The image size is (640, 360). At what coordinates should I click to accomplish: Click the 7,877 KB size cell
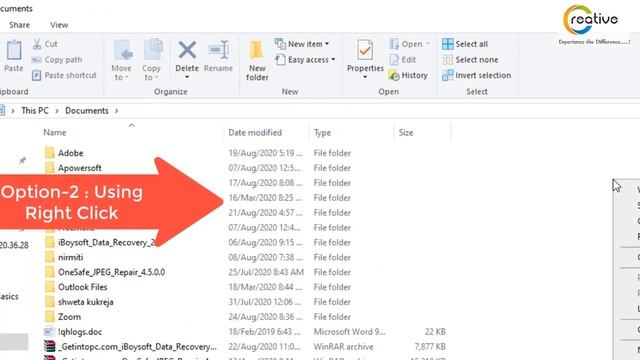430,347
